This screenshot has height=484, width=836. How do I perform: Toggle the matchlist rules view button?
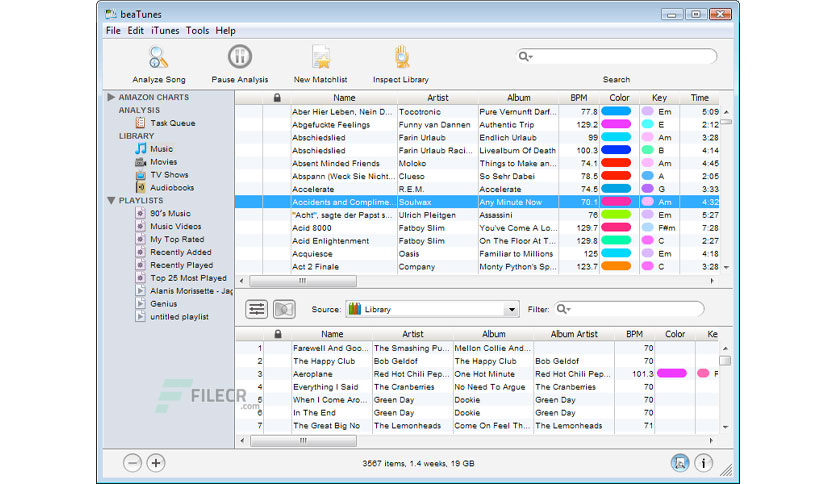tap(256, 309)
